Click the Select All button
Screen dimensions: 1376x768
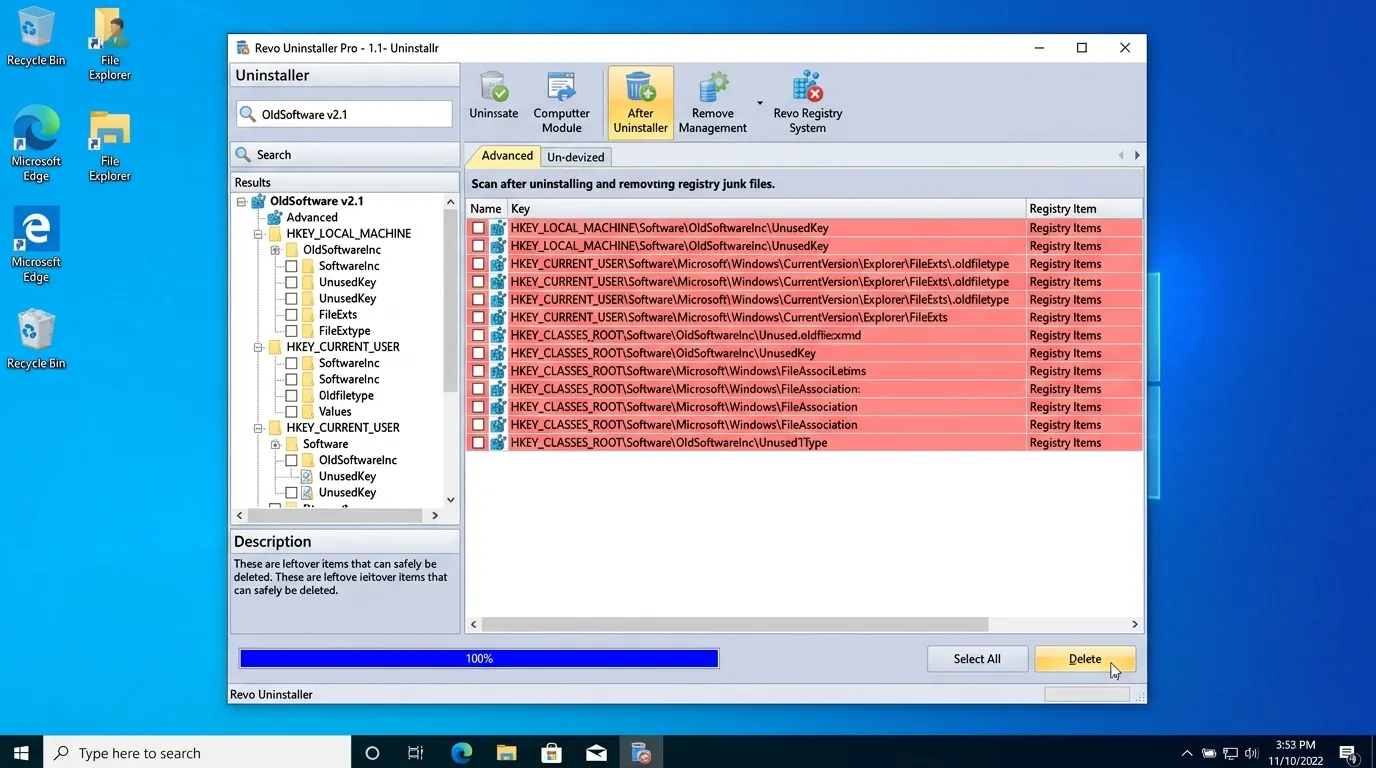coord(977,659)
